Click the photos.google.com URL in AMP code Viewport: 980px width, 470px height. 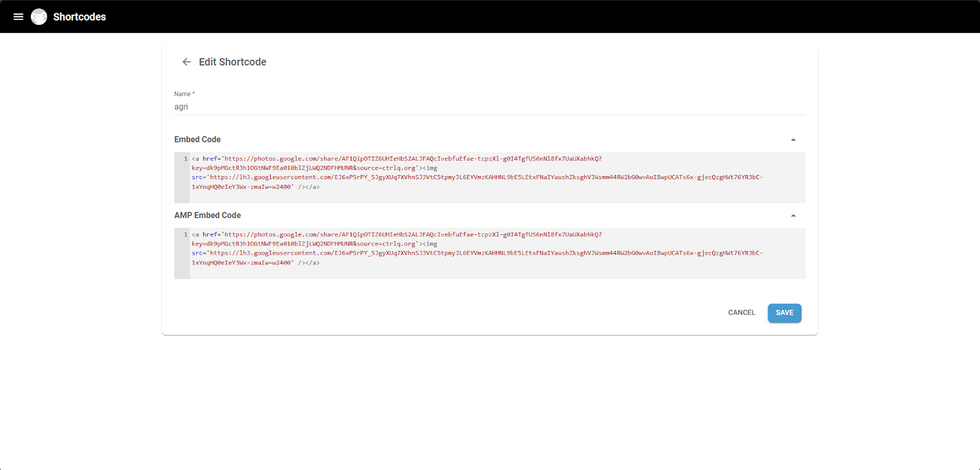tap(412, 234)
